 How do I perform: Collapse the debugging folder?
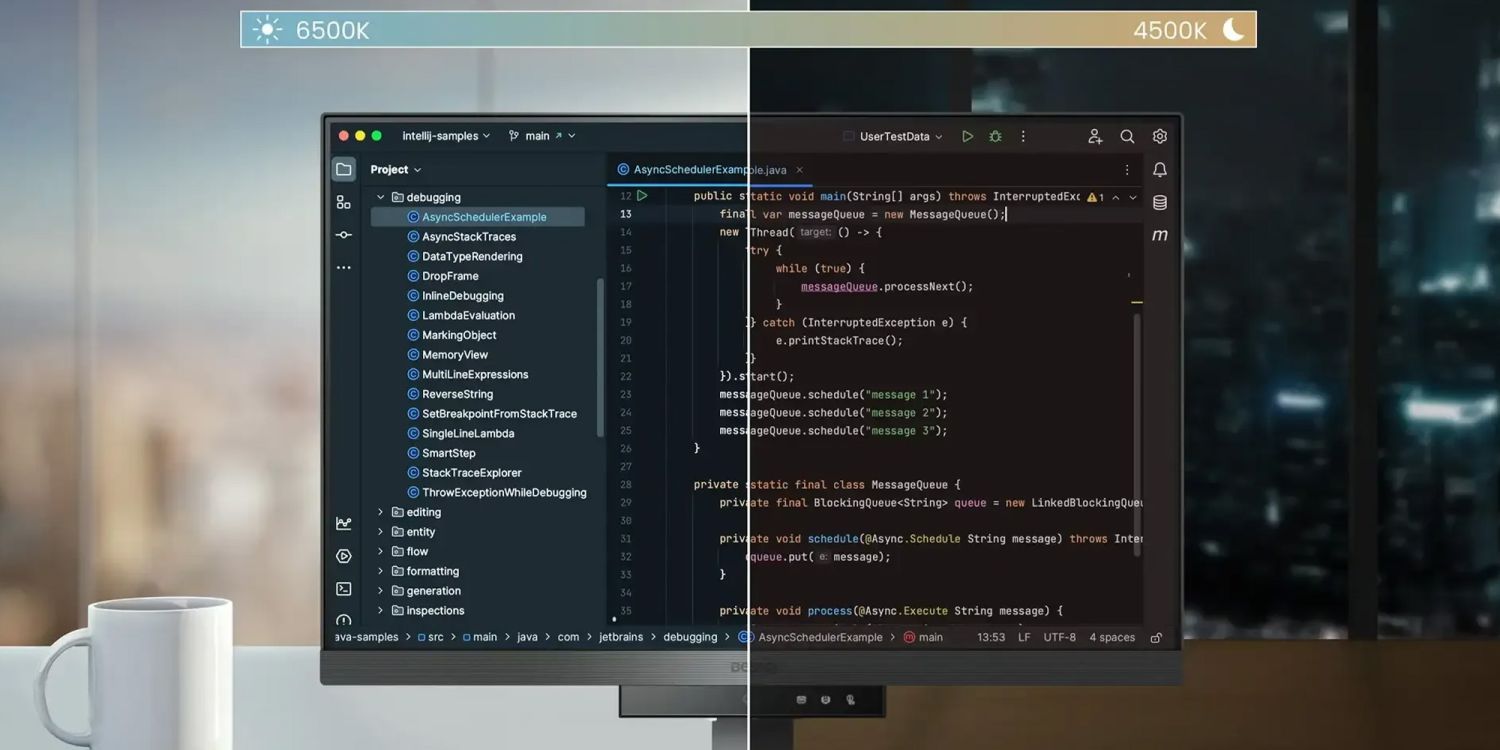click(x=381, y=197)
